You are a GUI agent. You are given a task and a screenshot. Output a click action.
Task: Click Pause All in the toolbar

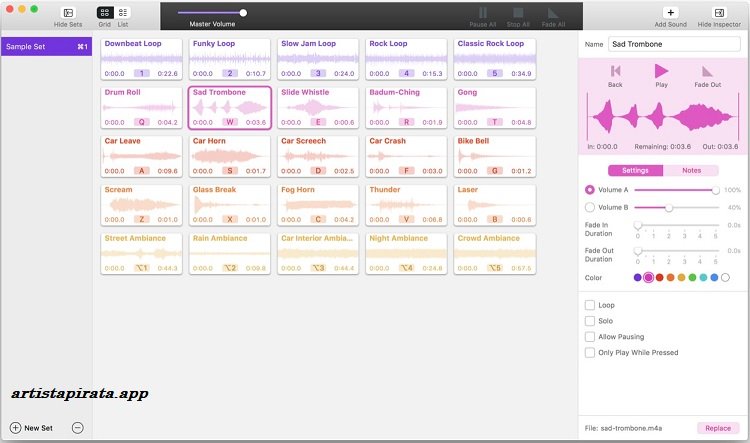484,13
